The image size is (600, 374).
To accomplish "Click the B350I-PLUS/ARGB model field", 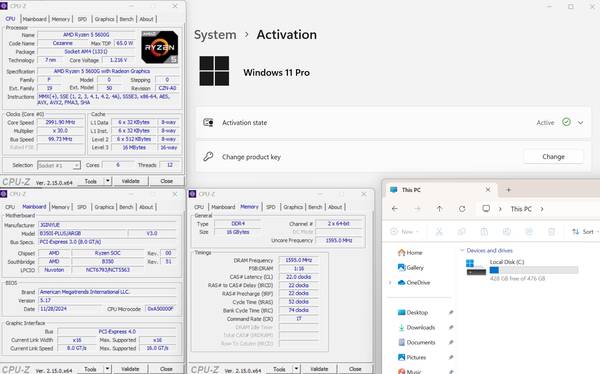I will click(82, 233).
